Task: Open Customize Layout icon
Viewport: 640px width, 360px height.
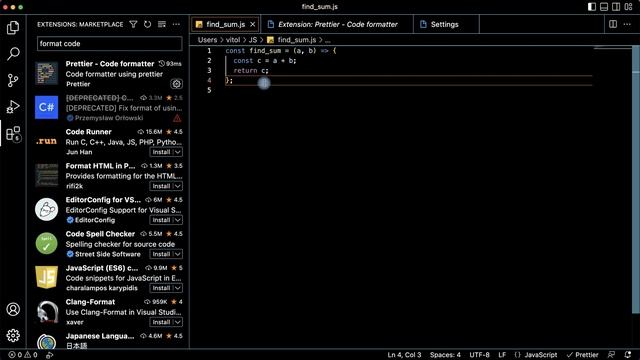Action: coord(628,7)
